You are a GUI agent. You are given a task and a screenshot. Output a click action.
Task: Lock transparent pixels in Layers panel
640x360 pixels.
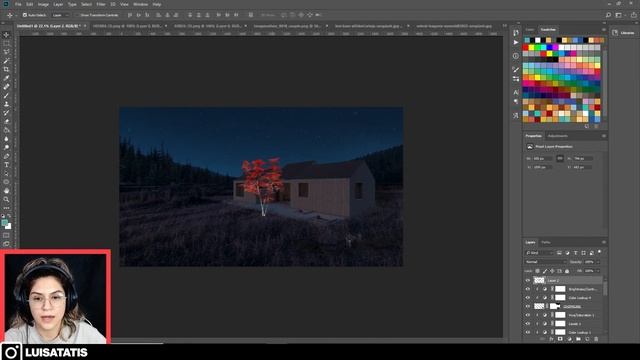tap(538, 271)
